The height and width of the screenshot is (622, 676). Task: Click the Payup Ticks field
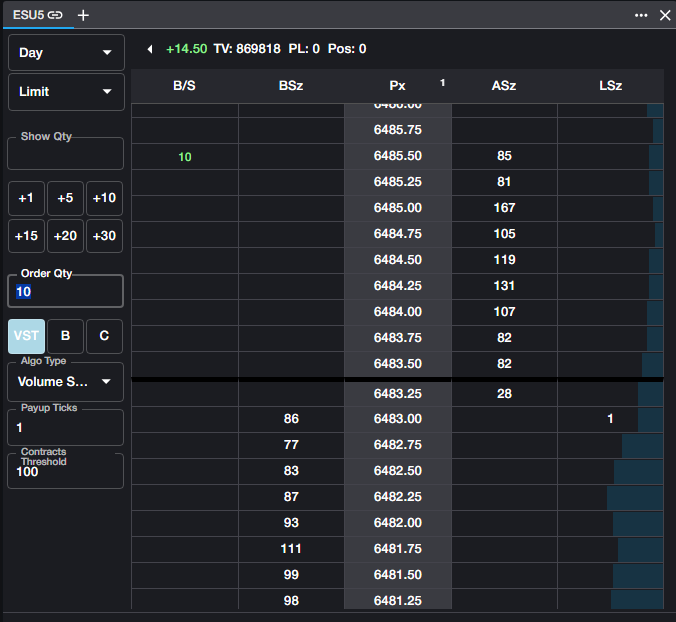click(x=66, y=427)
